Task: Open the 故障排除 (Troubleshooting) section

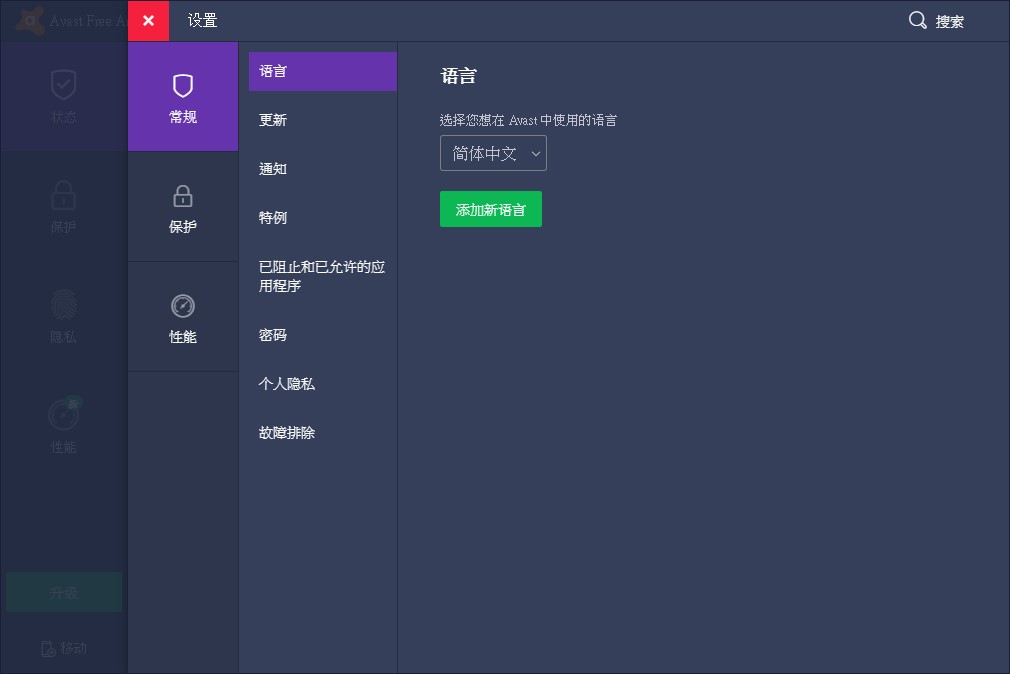Action: coord(286,433)
